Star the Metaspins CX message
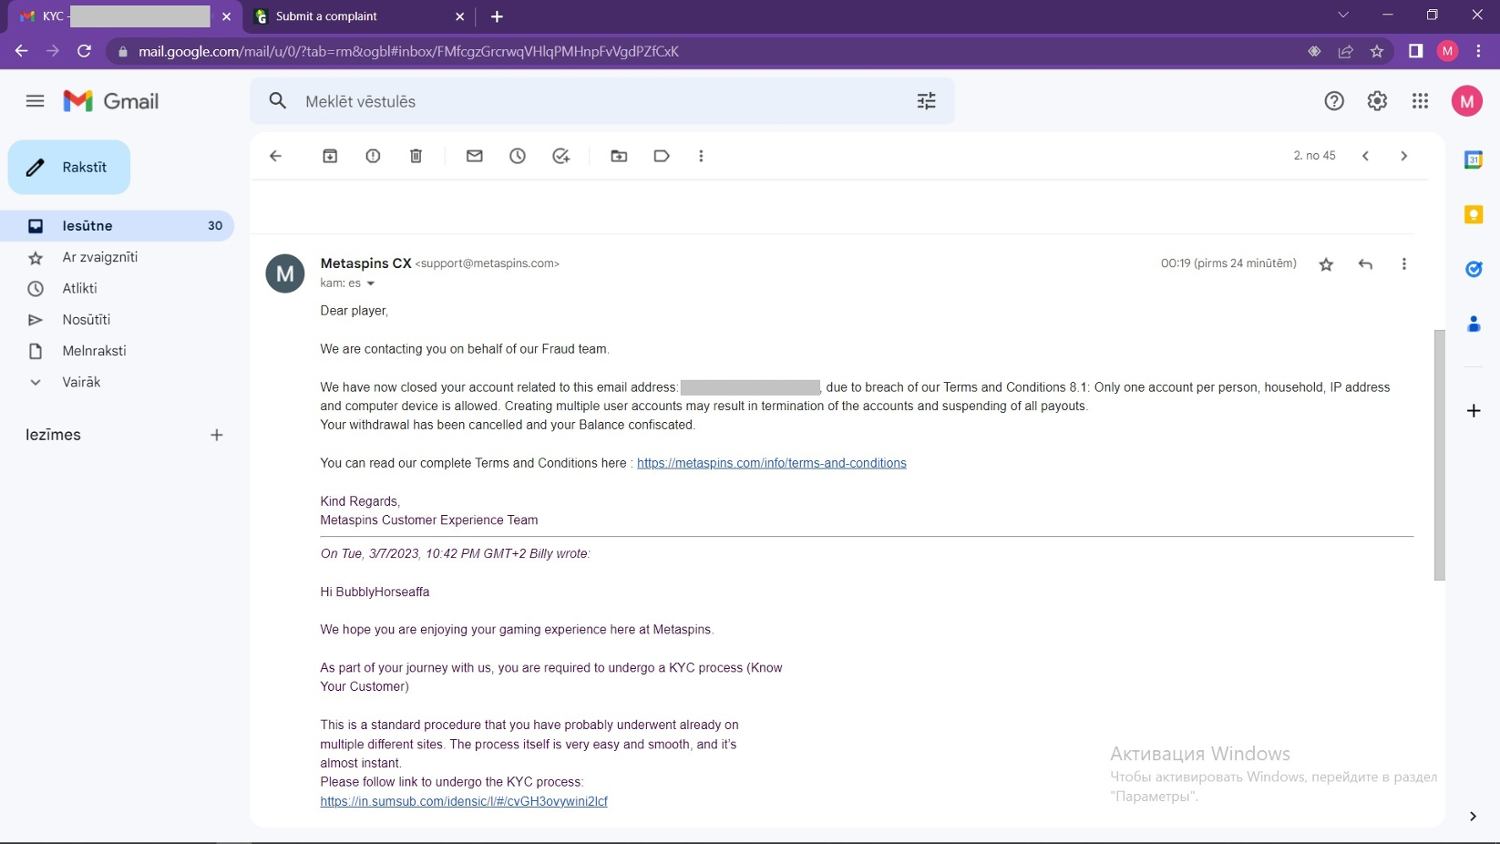Screen dimensions: 1500x844 tap(1326, 264)
